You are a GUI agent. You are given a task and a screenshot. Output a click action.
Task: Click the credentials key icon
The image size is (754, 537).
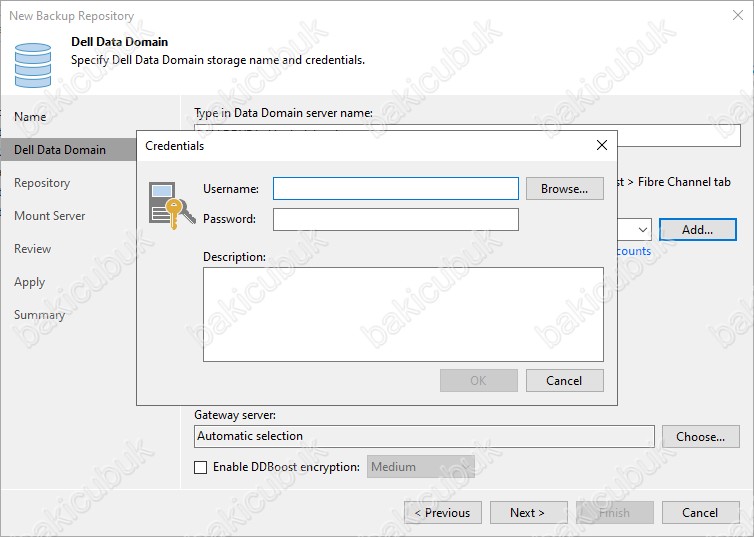pos(172,205)
